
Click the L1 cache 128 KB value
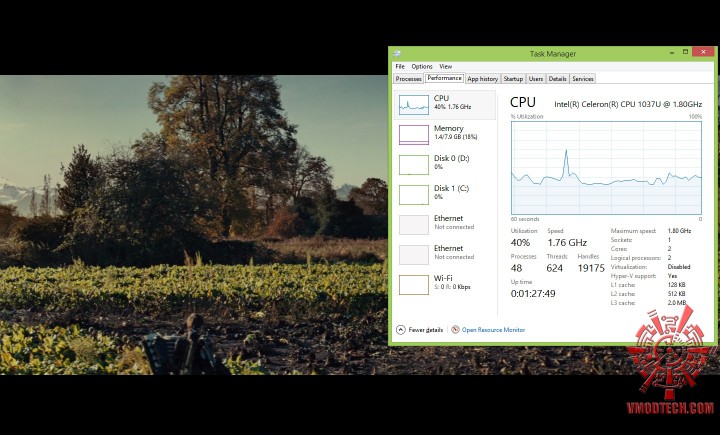[676, 285]
